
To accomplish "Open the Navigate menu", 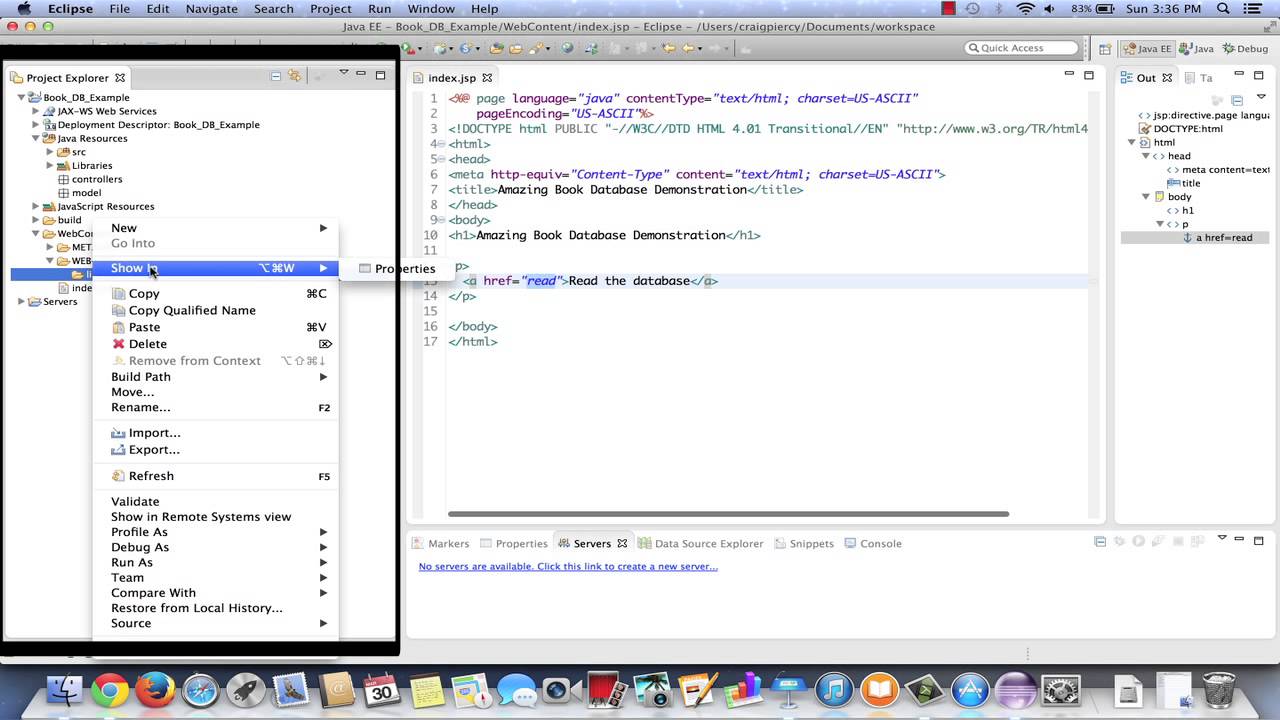I will tap(212, 9).
